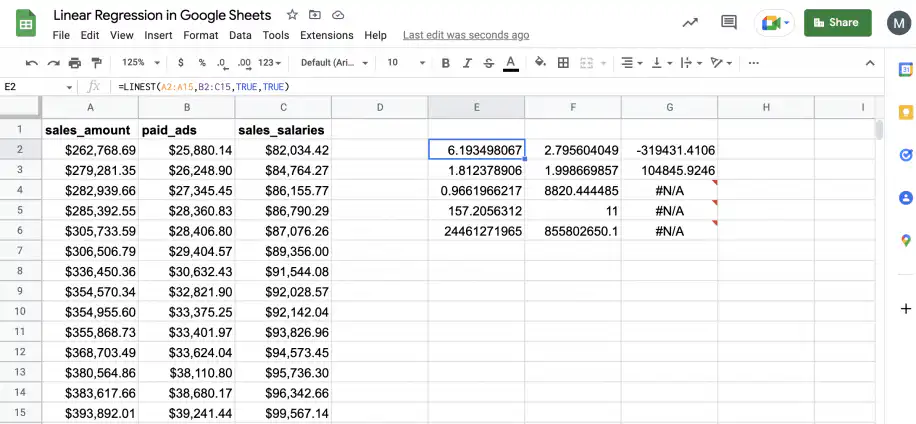
Task: Open the Insert menu
Action: click(158, 35)
